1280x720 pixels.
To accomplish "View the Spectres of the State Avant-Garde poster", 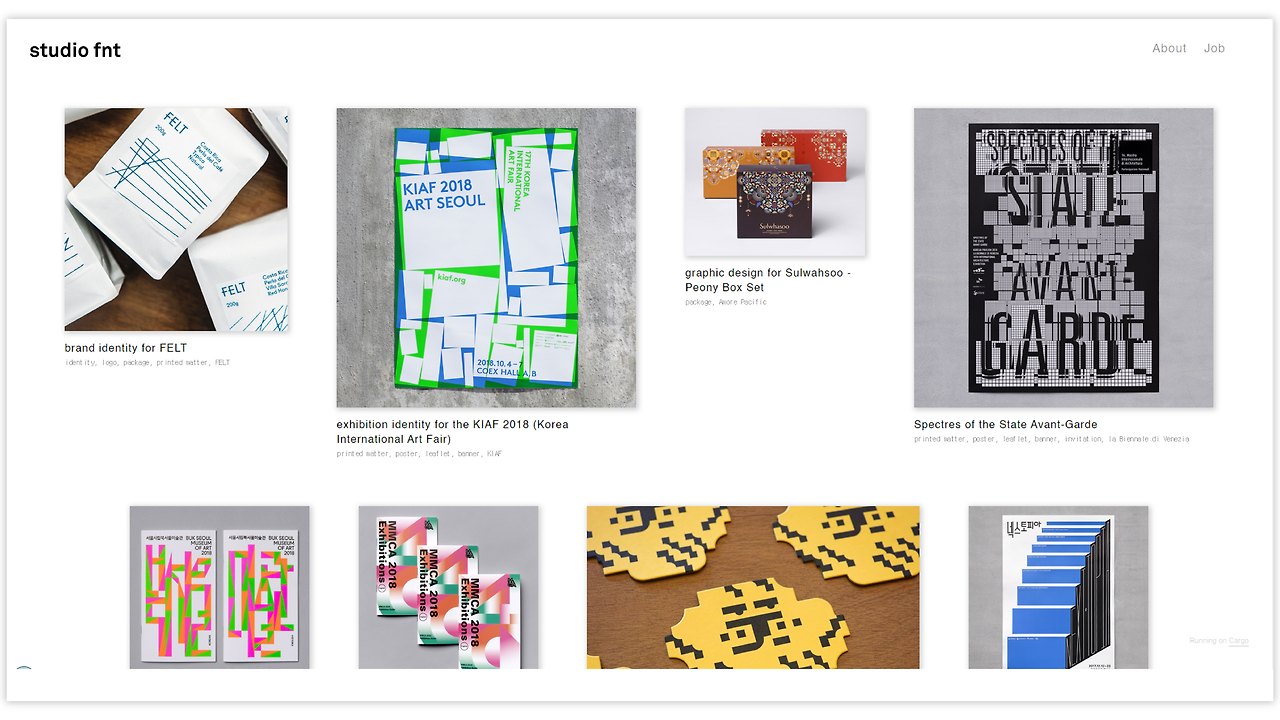I will pos(1063,258).
